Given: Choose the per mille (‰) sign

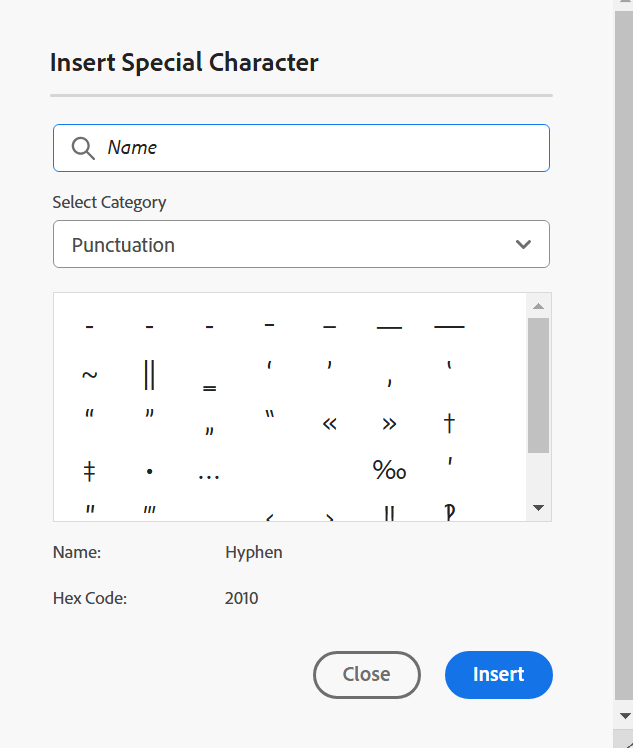Looking at the screenshot, I should click(389, 470).
